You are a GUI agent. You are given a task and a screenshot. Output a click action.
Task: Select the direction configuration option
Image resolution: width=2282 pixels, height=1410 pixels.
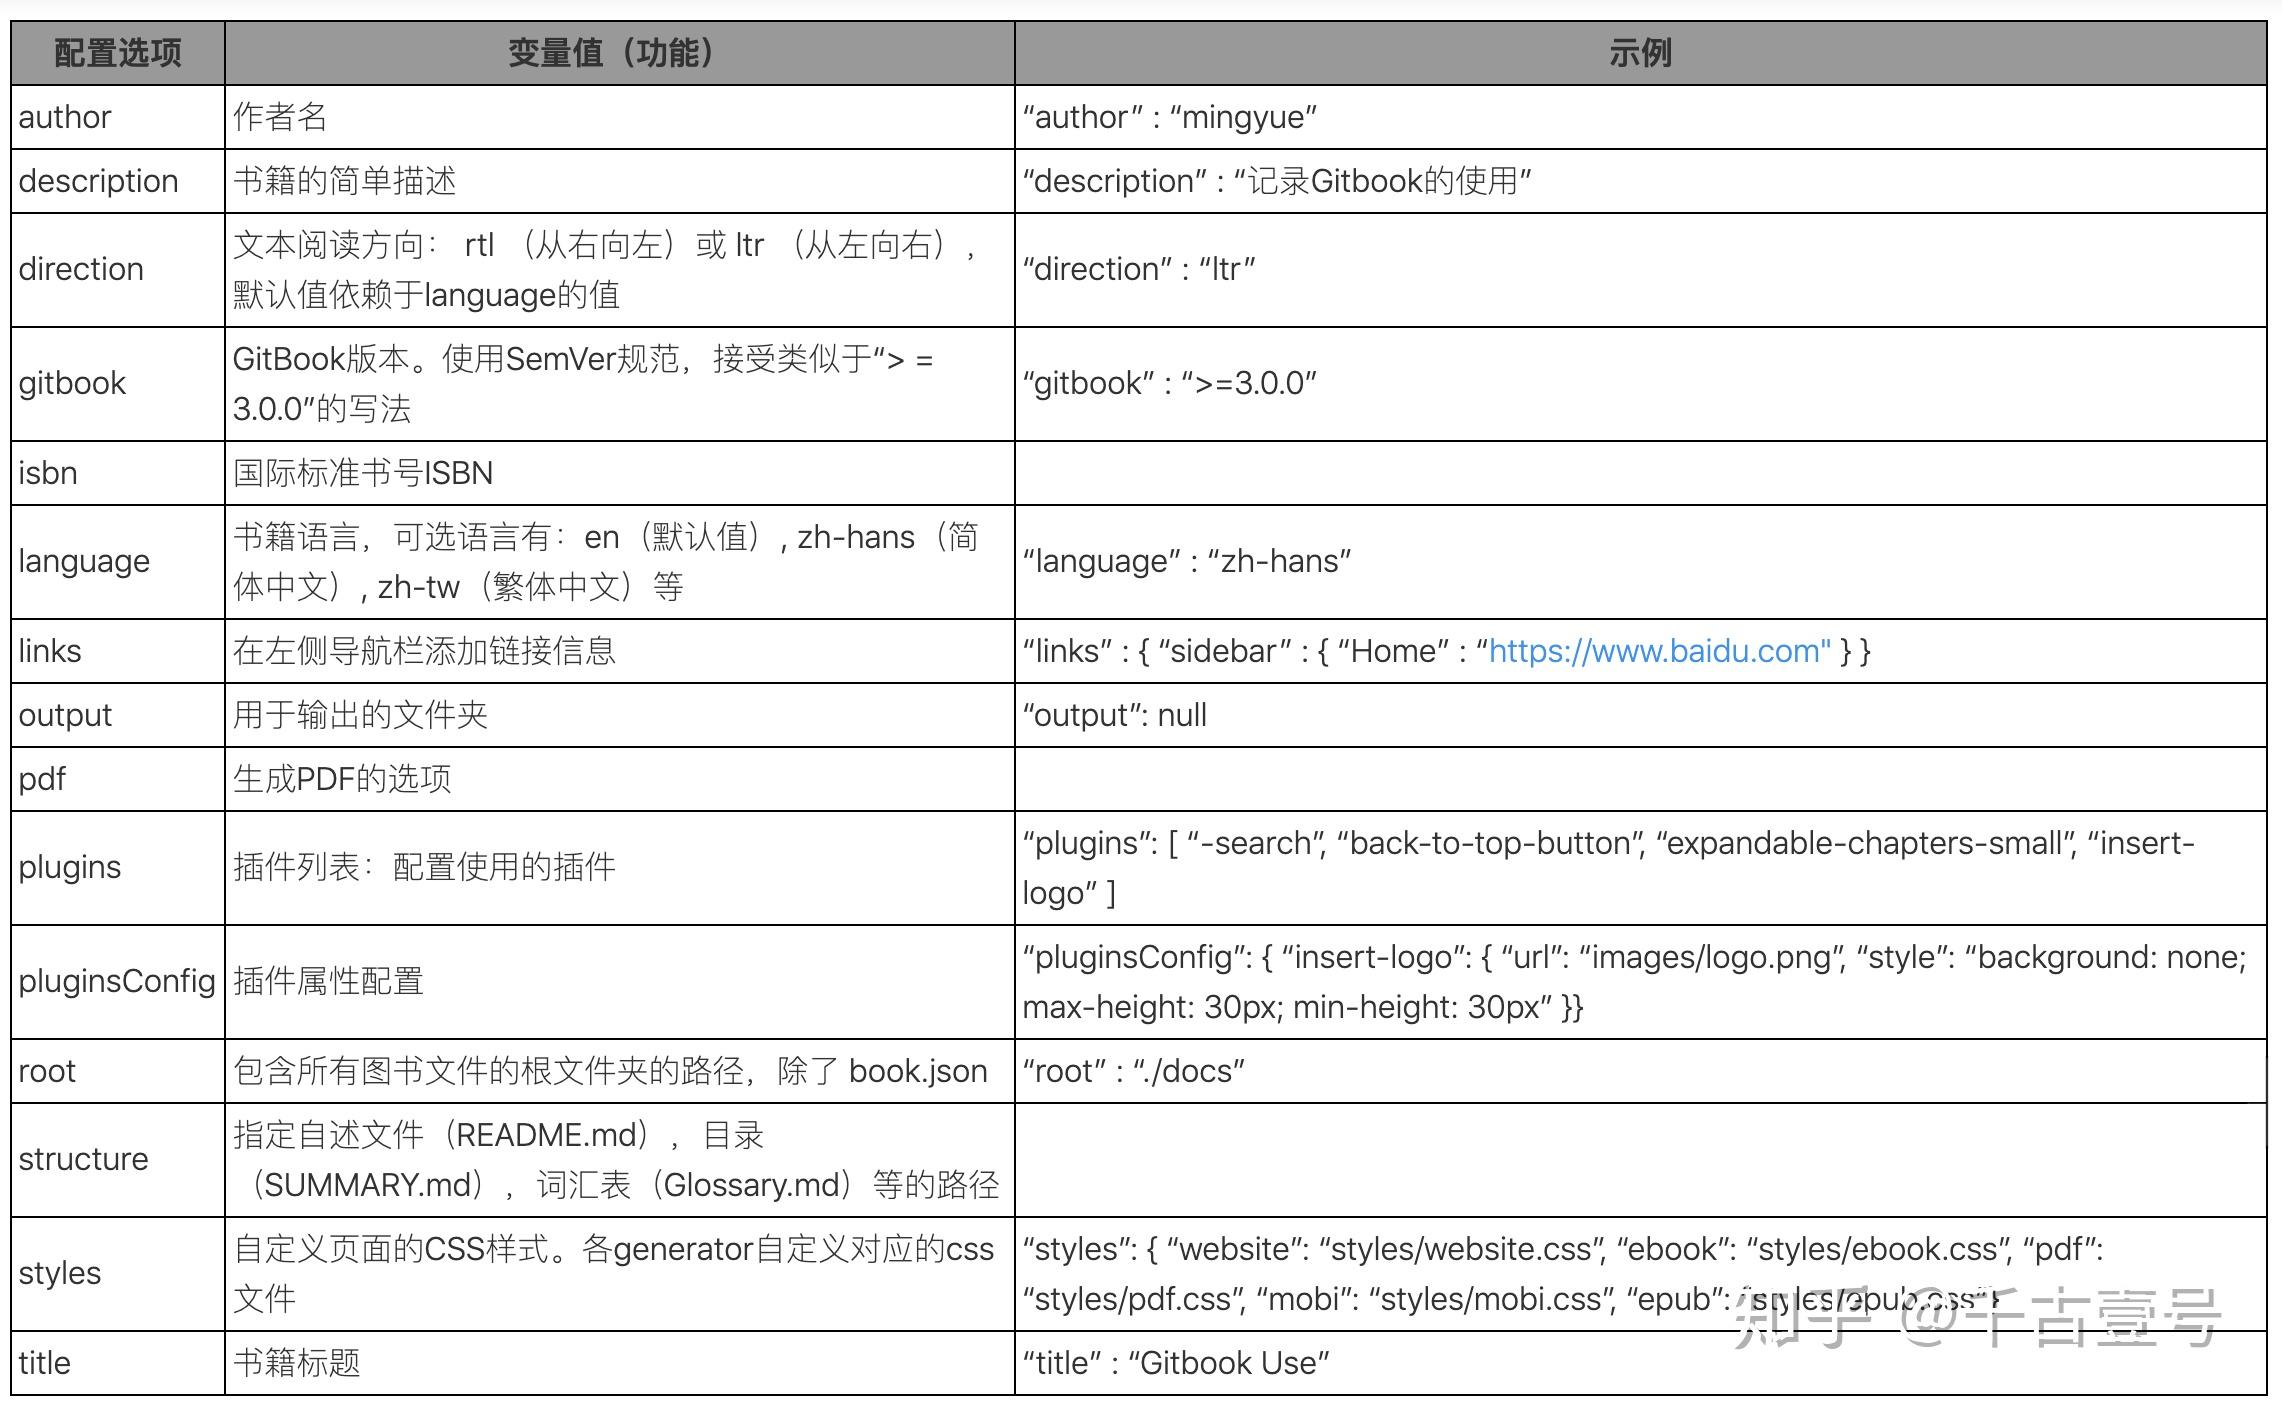[x=81, y=268]
